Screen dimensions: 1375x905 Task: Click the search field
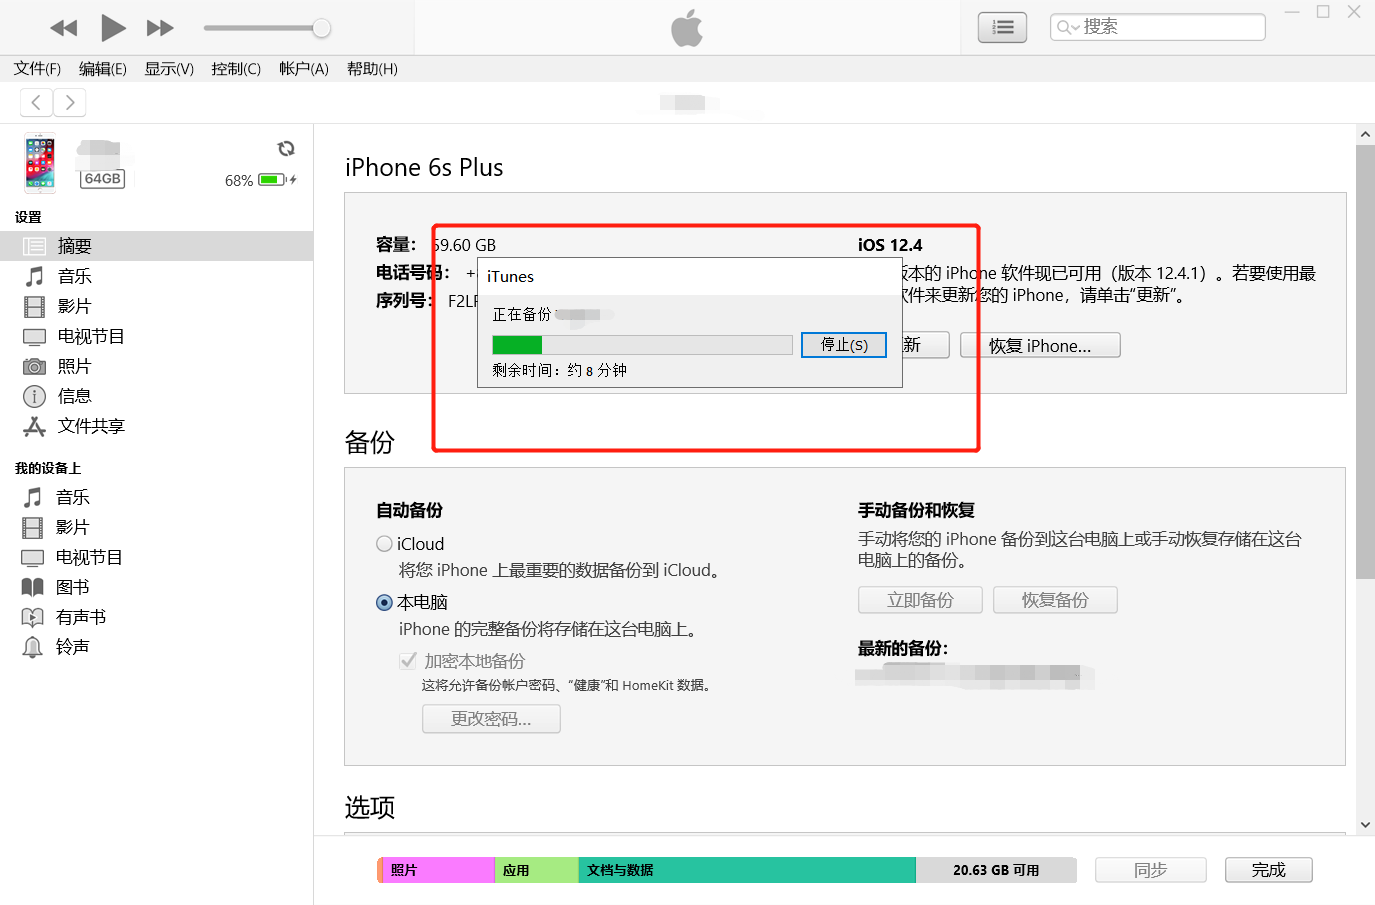point(1157,27)
